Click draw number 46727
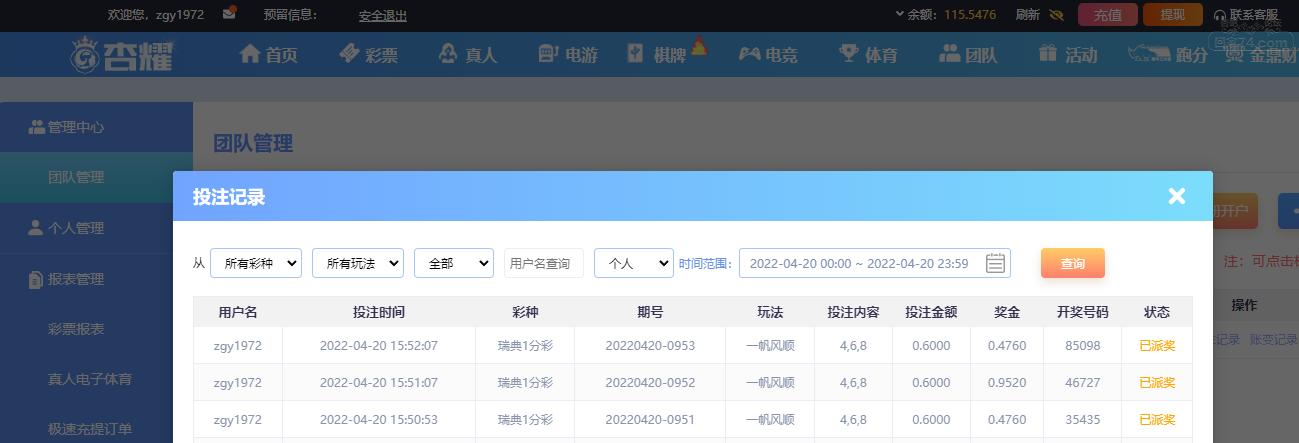This screenshot has width=1299, height=443. coord(1083,383)
